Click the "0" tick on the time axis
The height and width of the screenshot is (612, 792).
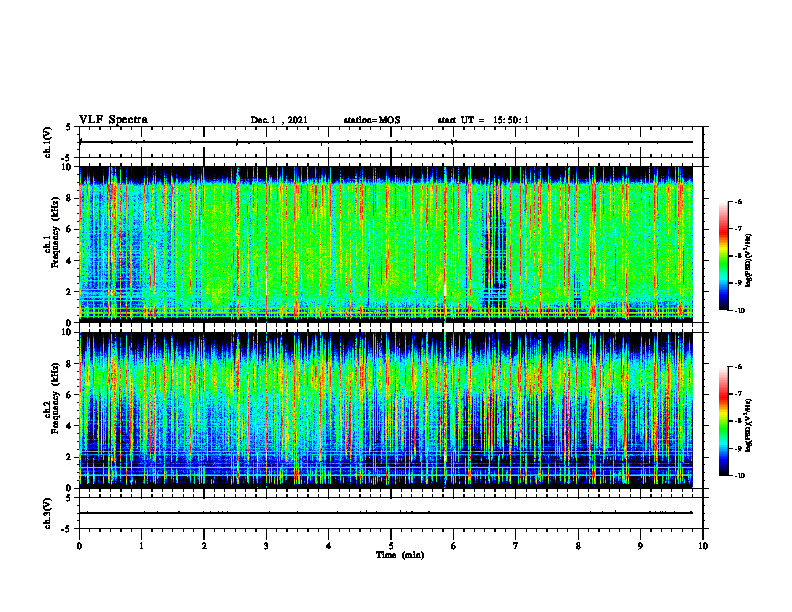(x=79, y=546)
